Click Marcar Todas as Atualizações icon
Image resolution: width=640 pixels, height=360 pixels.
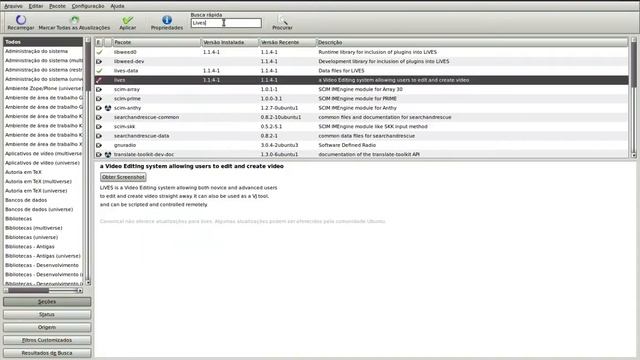[x=75, y=19]
